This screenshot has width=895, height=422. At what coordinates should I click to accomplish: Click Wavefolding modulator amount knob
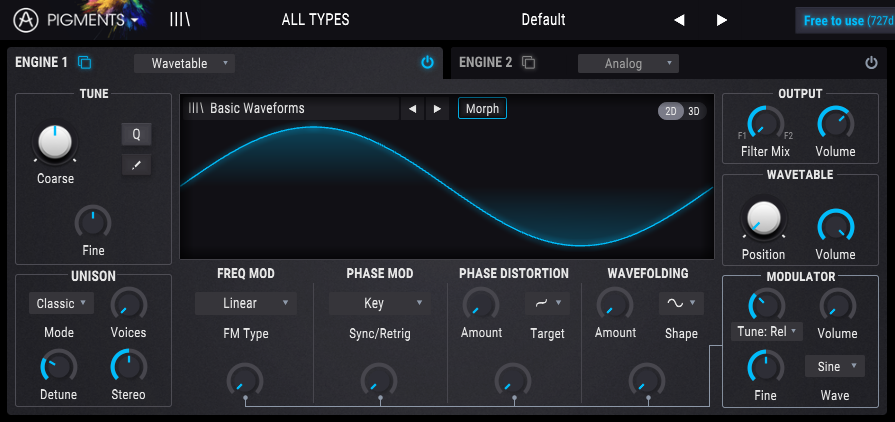tap(647, 380)
